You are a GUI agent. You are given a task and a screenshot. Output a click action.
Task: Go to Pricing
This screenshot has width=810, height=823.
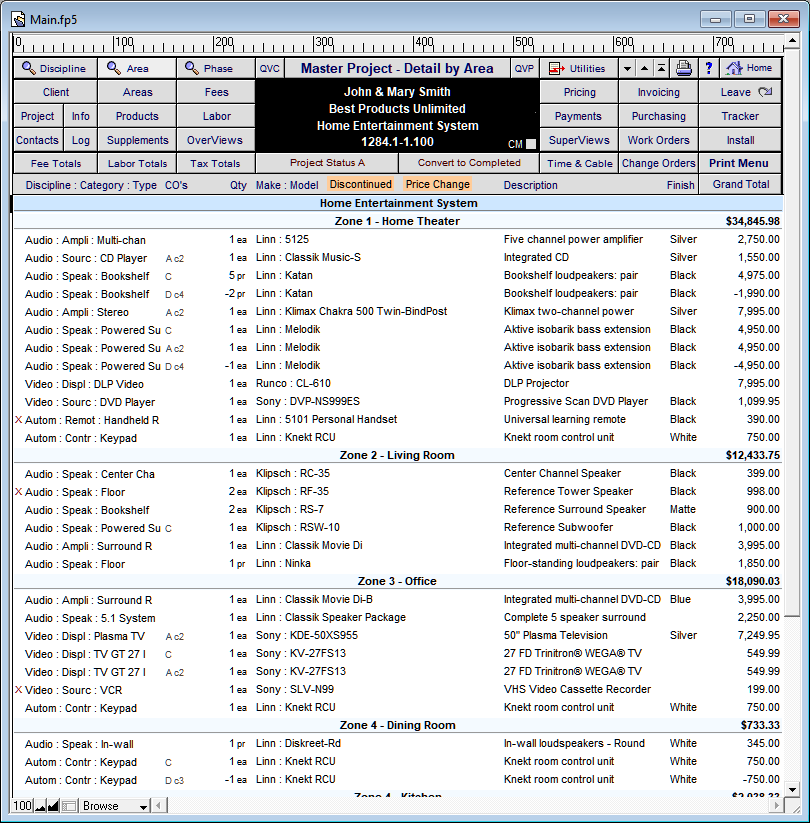pyautogui.click(x=580, y=92)
